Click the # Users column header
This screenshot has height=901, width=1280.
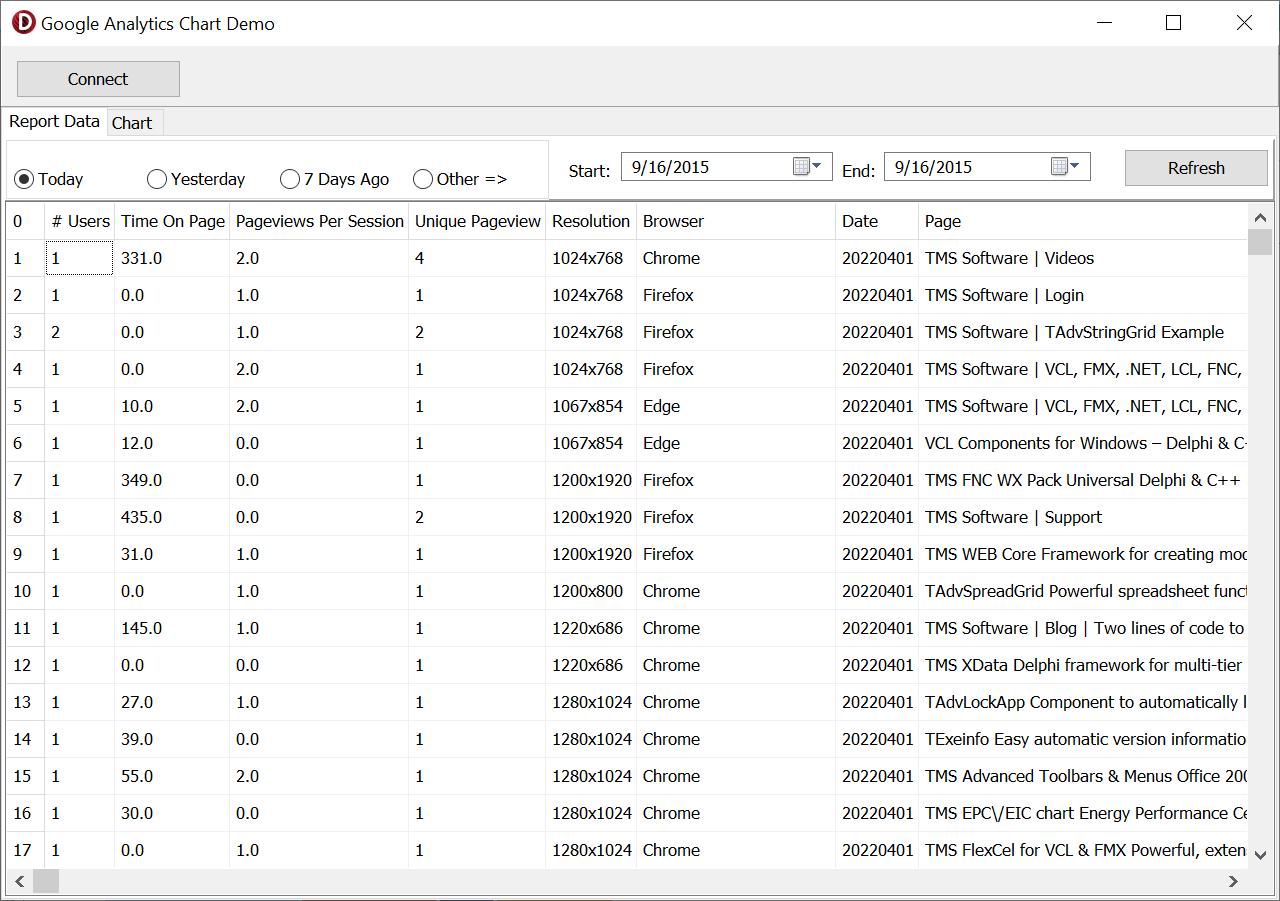coord(80,221)
